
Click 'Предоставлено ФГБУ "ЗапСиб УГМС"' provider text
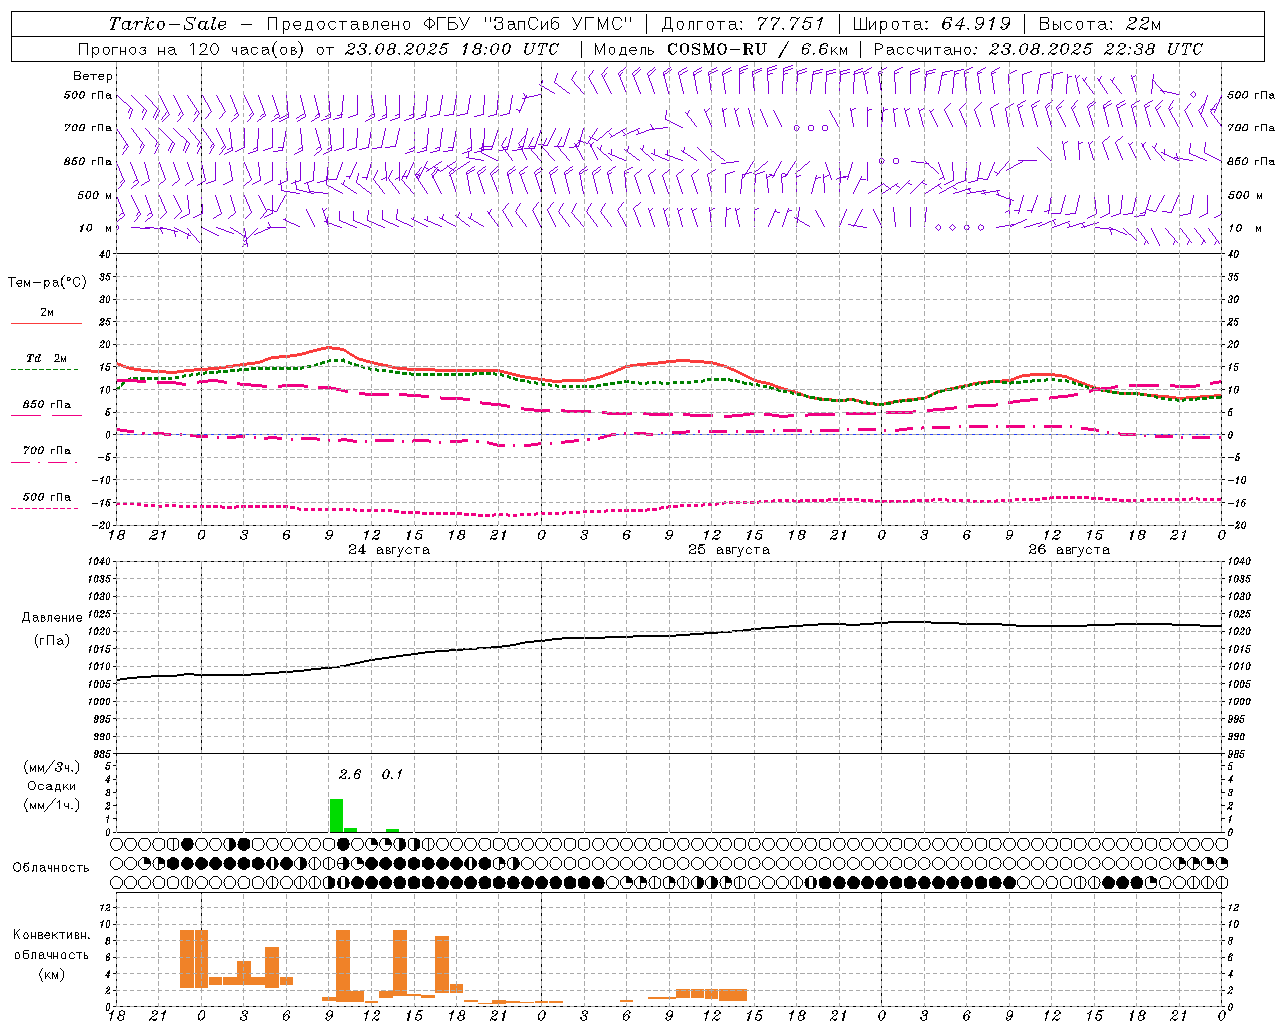point(450,24)
